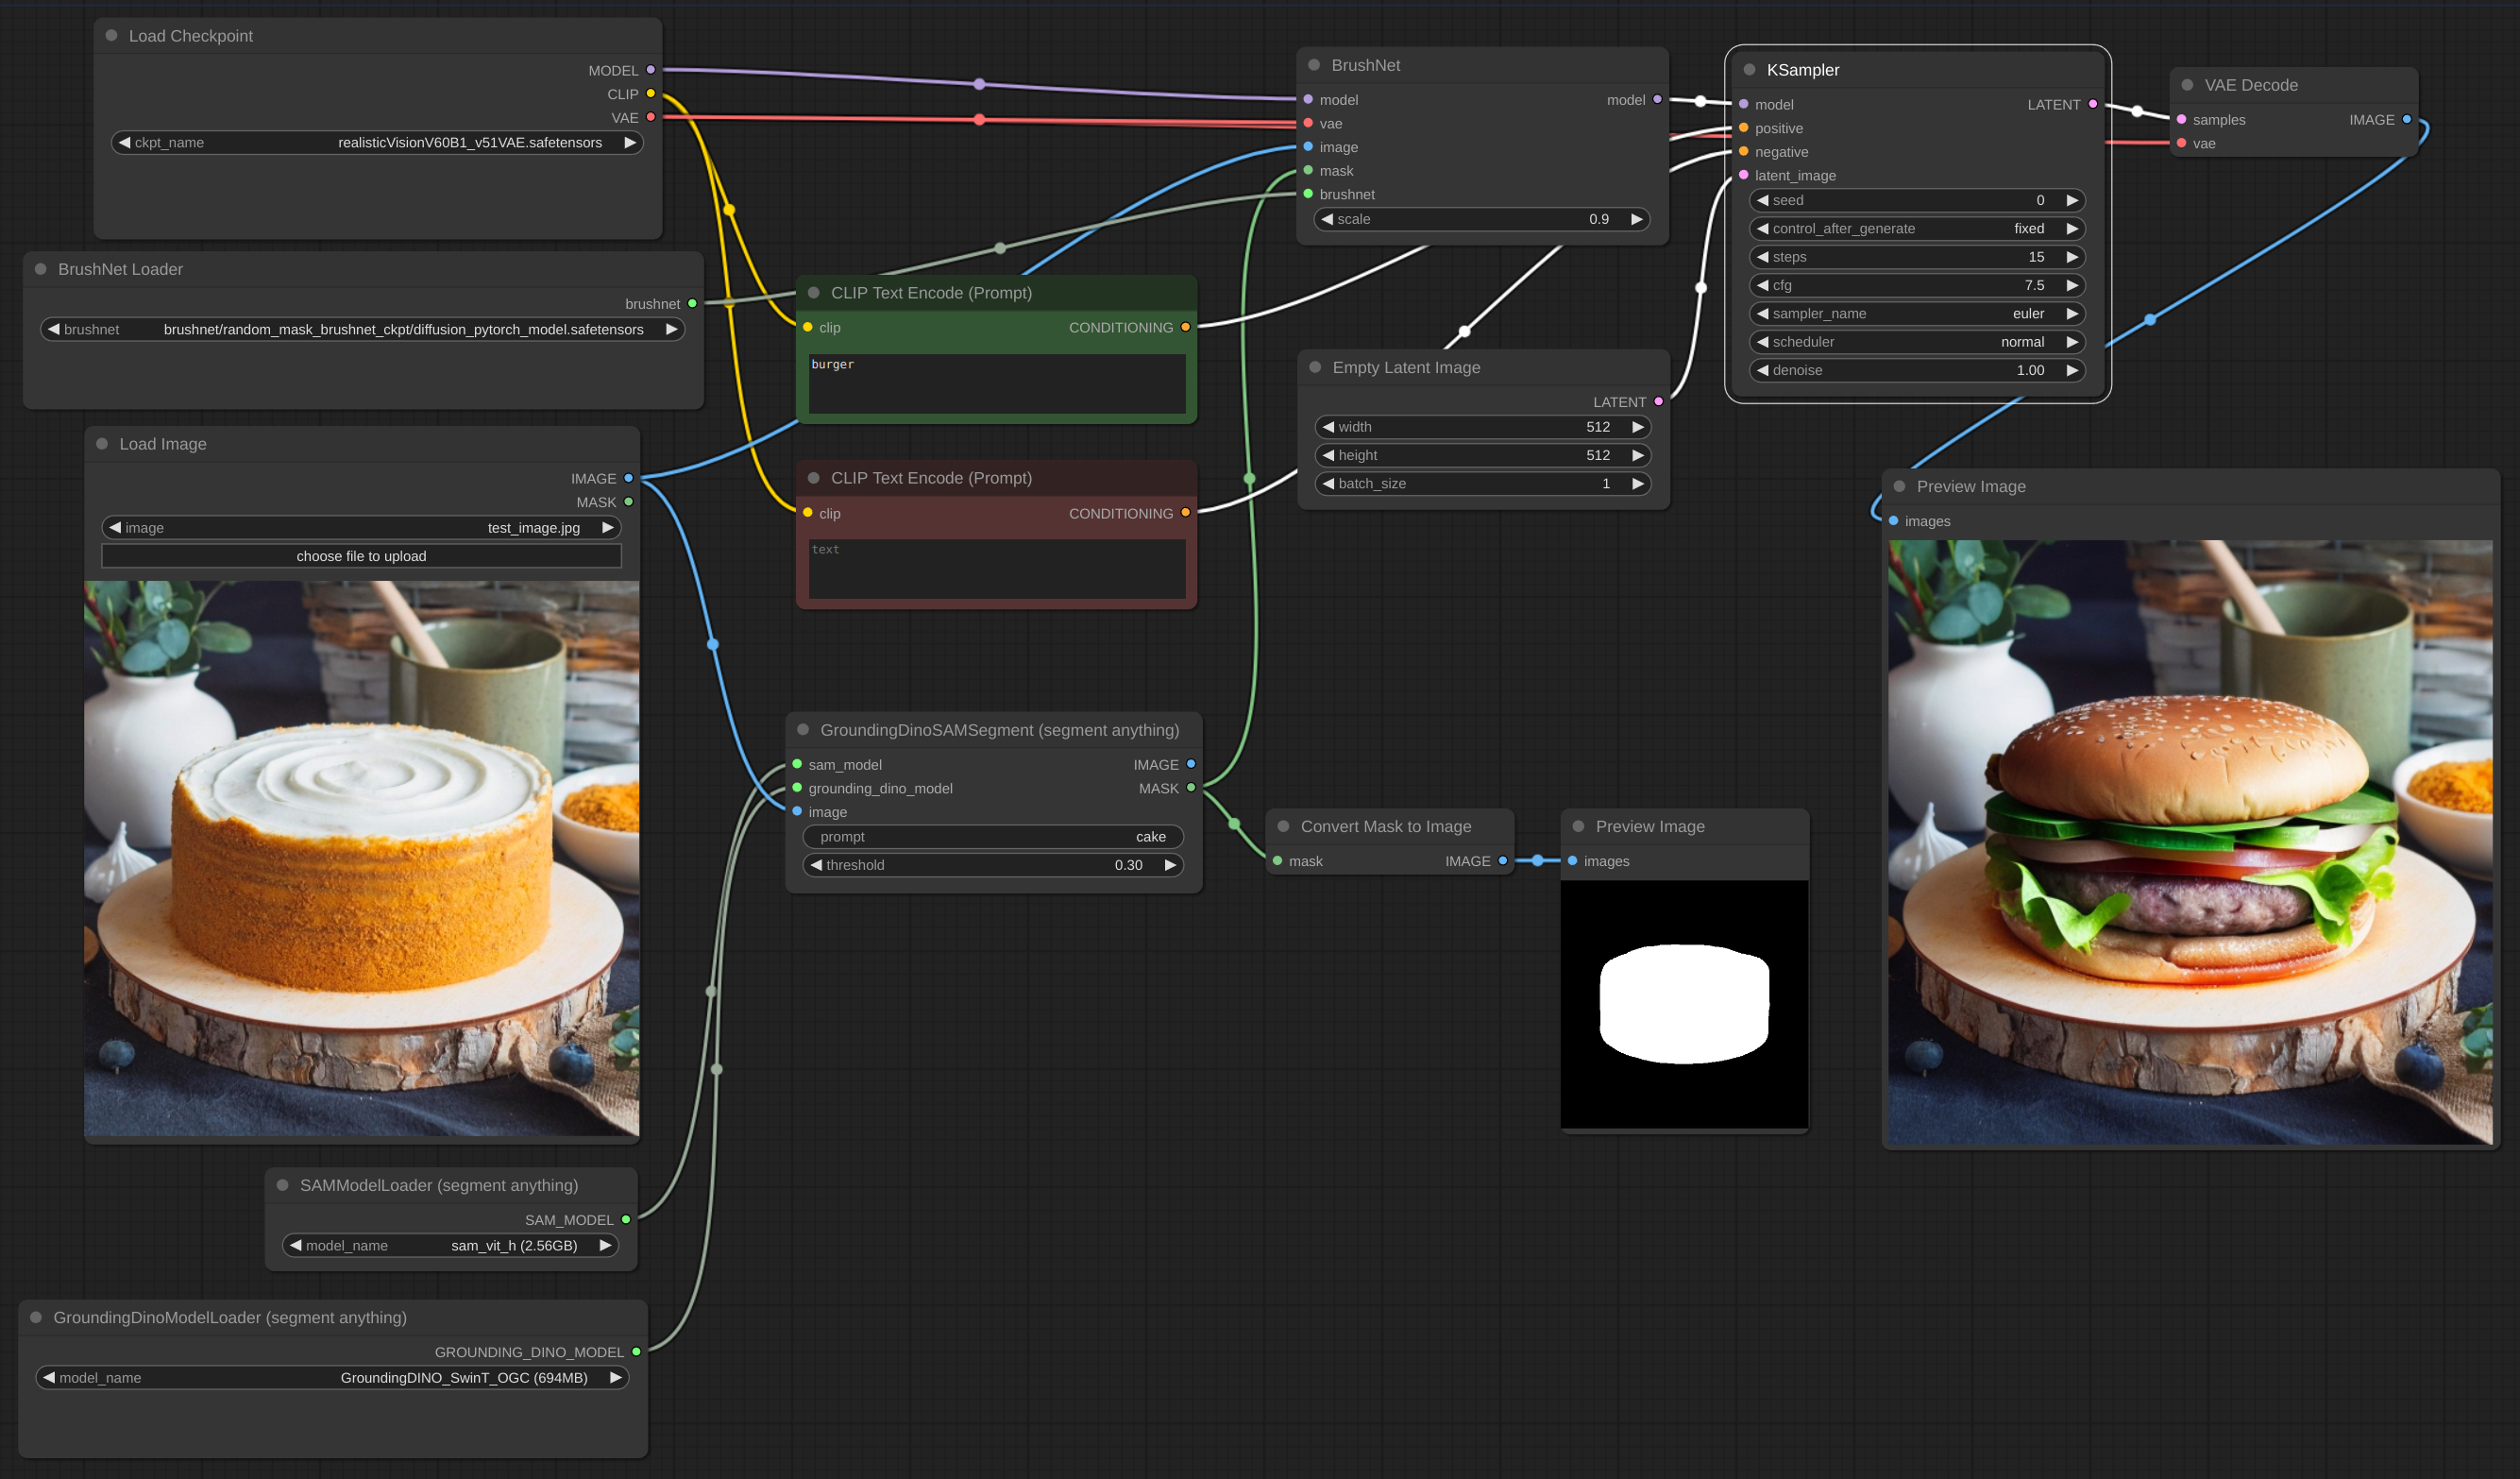Viewport: 2520px width, 1479px height.
Task: Click the KSampler LATENT output socket
Action: [x=2092, y=104]
